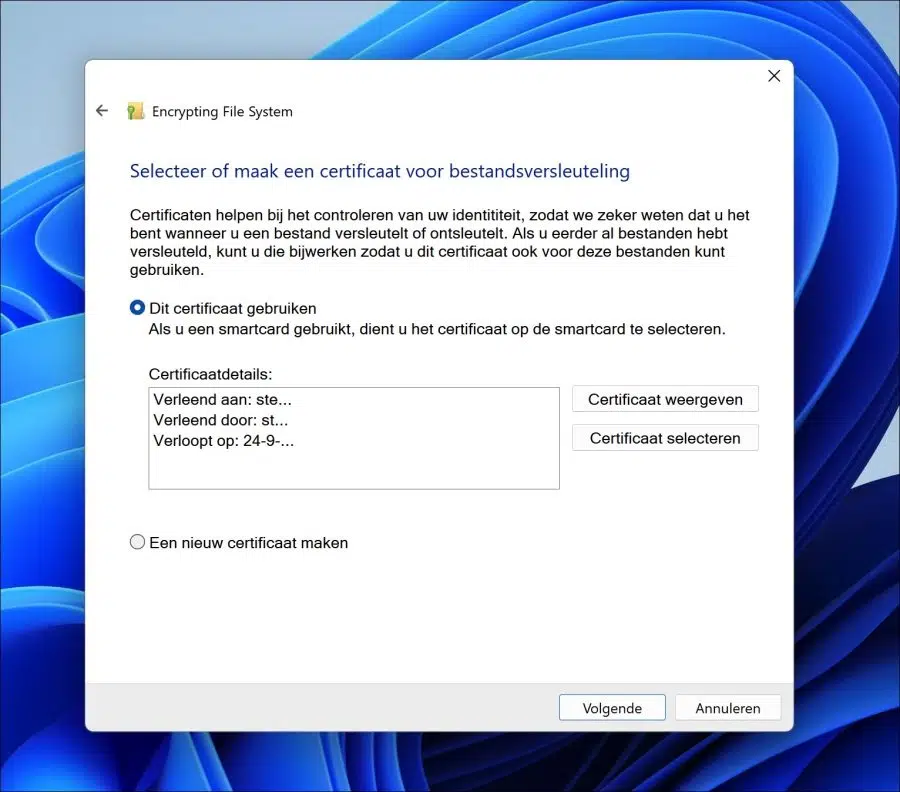The width and height of the screenshot is (900, 792).
Task: Click the smartcard instruction text
Action: pyautogui.click(x=437, y=329)
